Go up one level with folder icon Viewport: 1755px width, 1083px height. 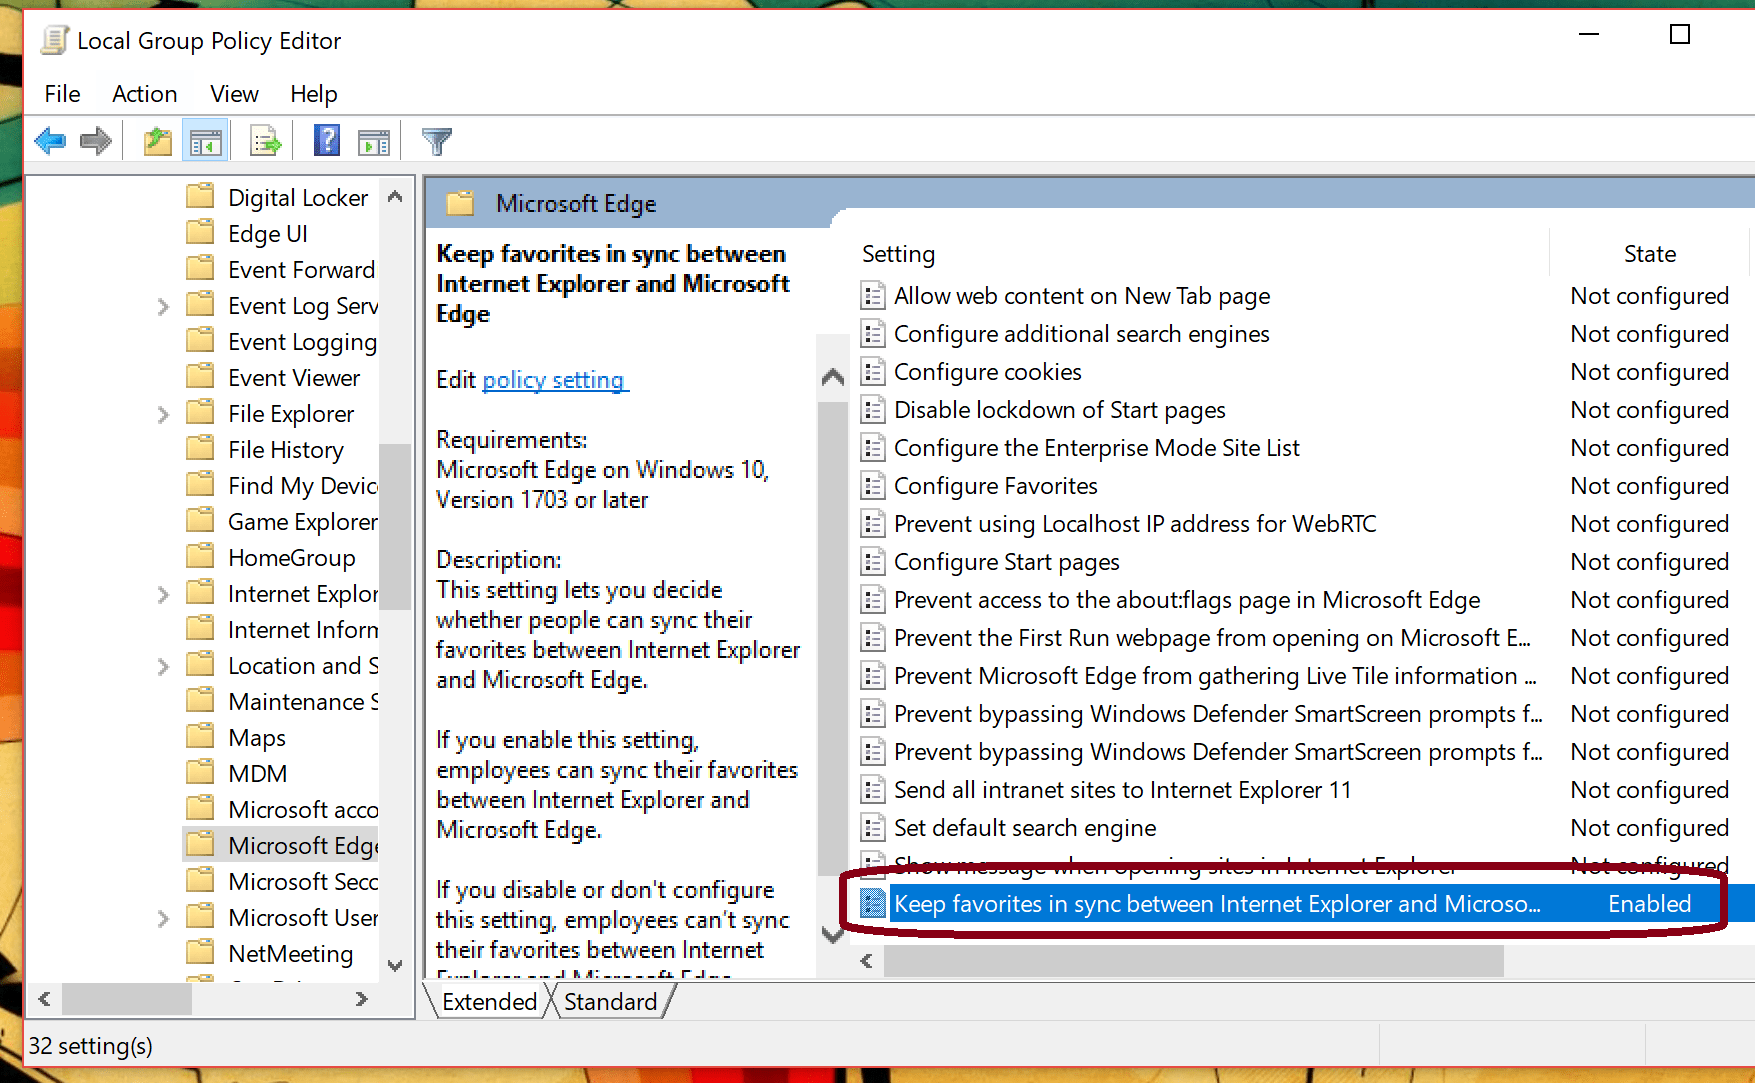coord(157,141)
